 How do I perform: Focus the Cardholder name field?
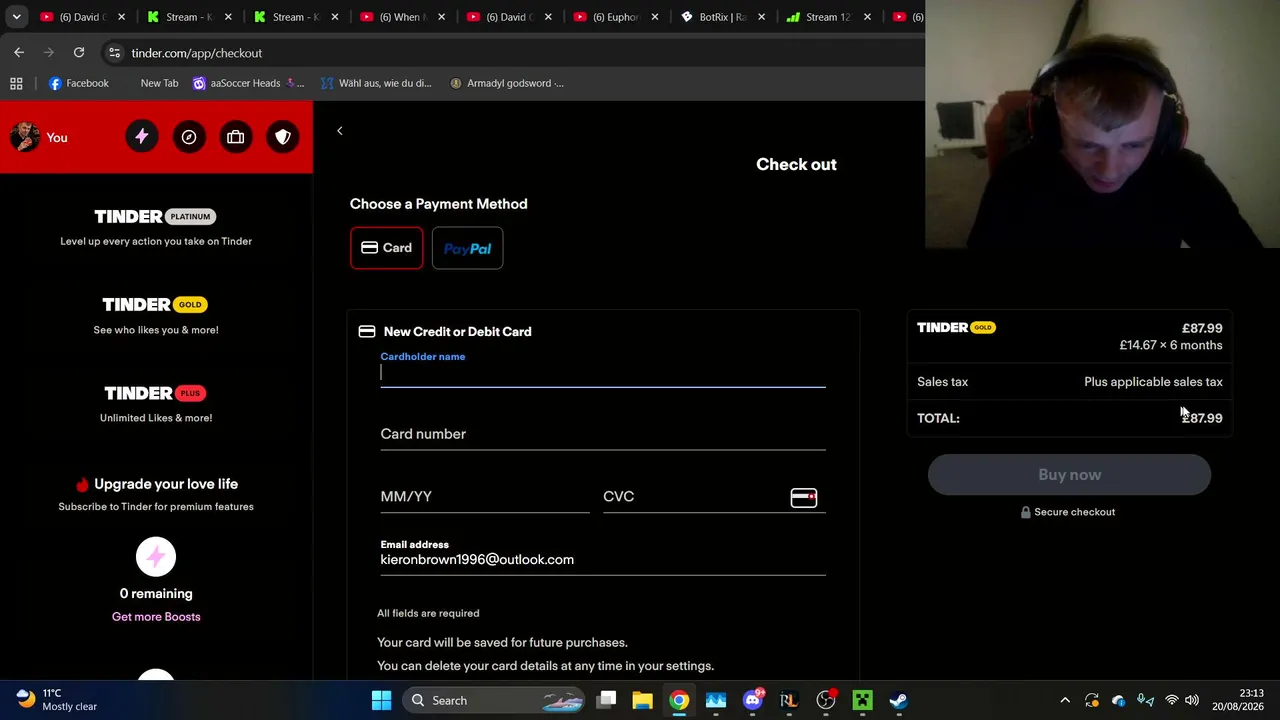pyautogui.click(x=603, y=373)
